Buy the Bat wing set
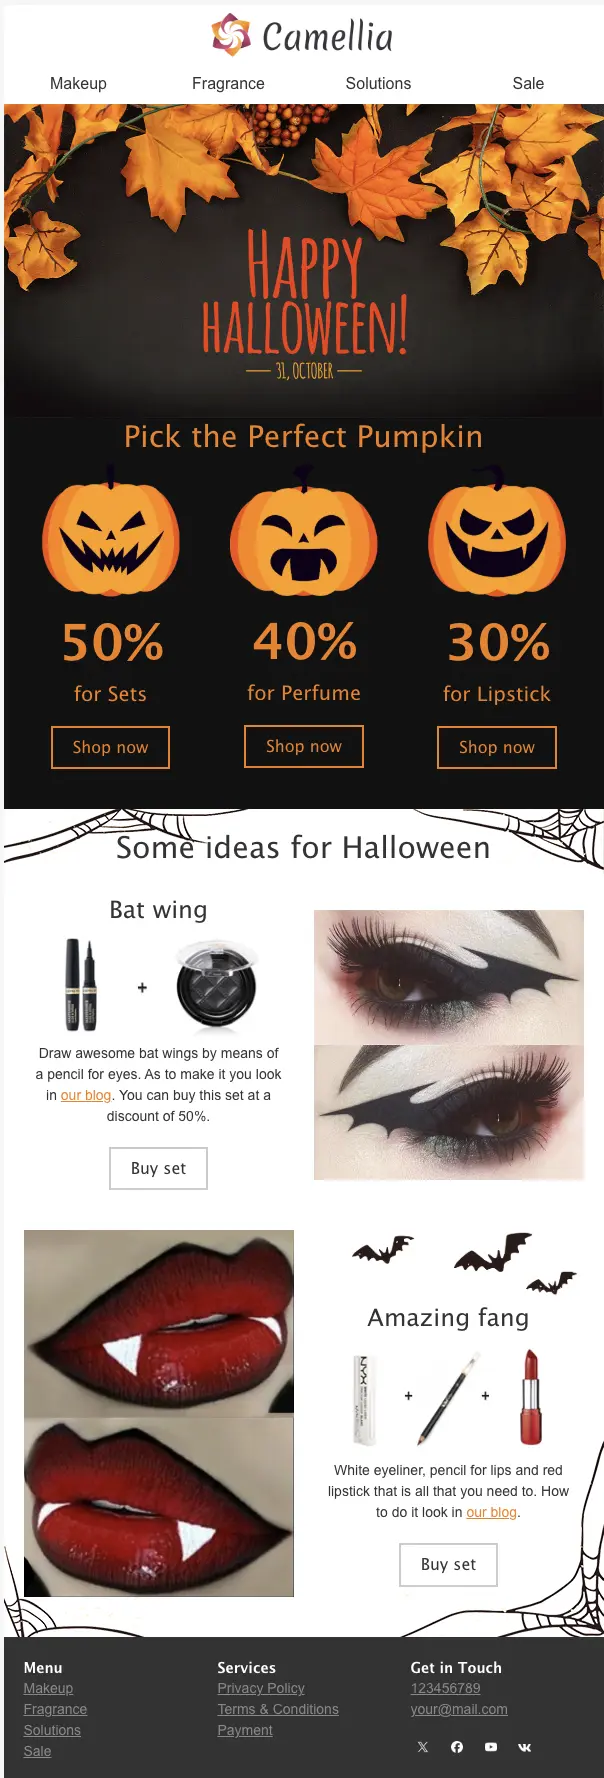Image resolution: width=604 pixels, height=1778 pixels. (x=158, y=1168)
